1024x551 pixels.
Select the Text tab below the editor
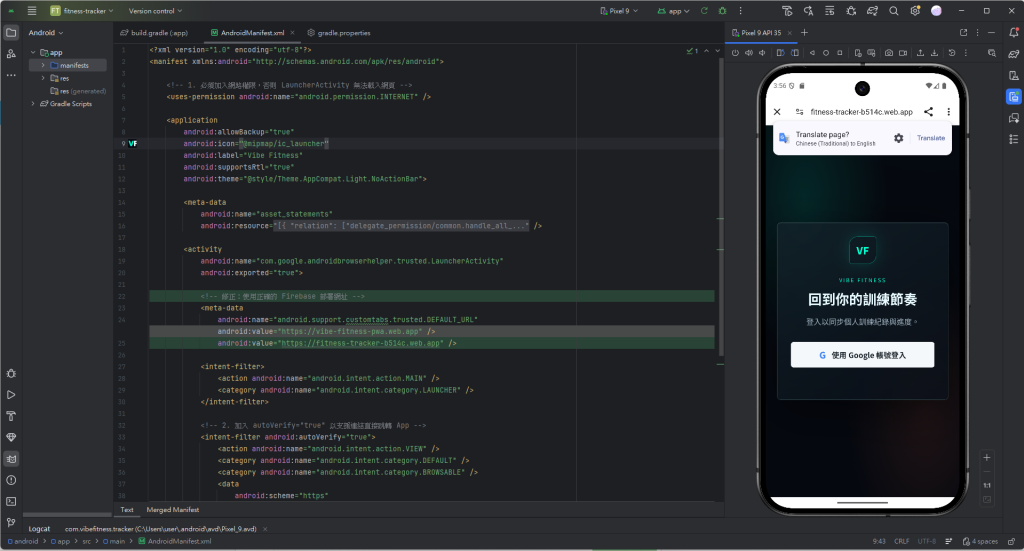coord(127,510)
